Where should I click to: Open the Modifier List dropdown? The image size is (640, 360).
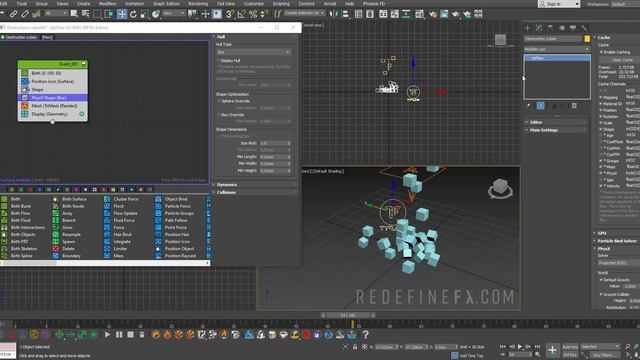(x=557, y=49)
